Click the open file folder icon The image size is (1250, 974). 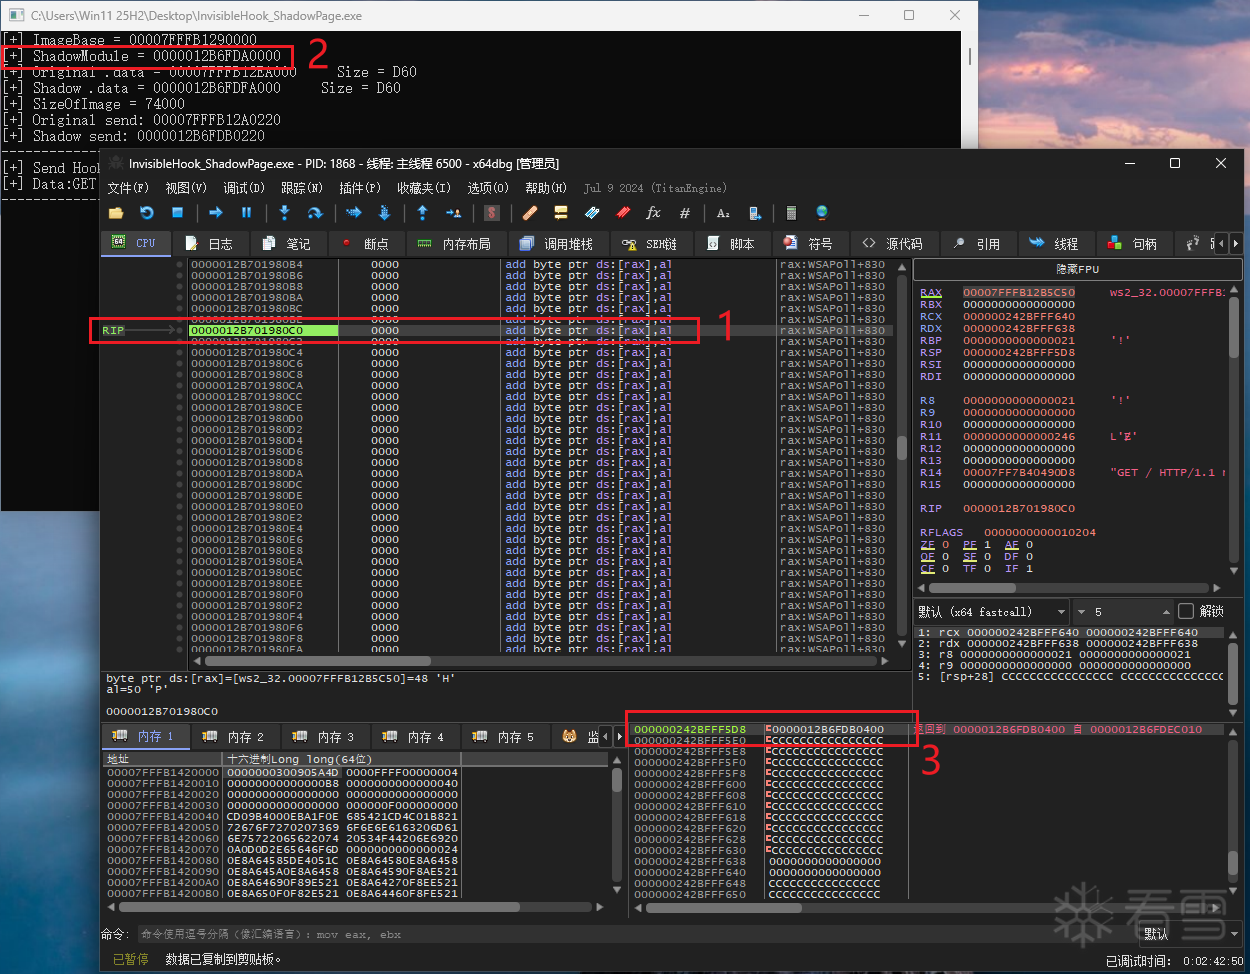(116, 213)
